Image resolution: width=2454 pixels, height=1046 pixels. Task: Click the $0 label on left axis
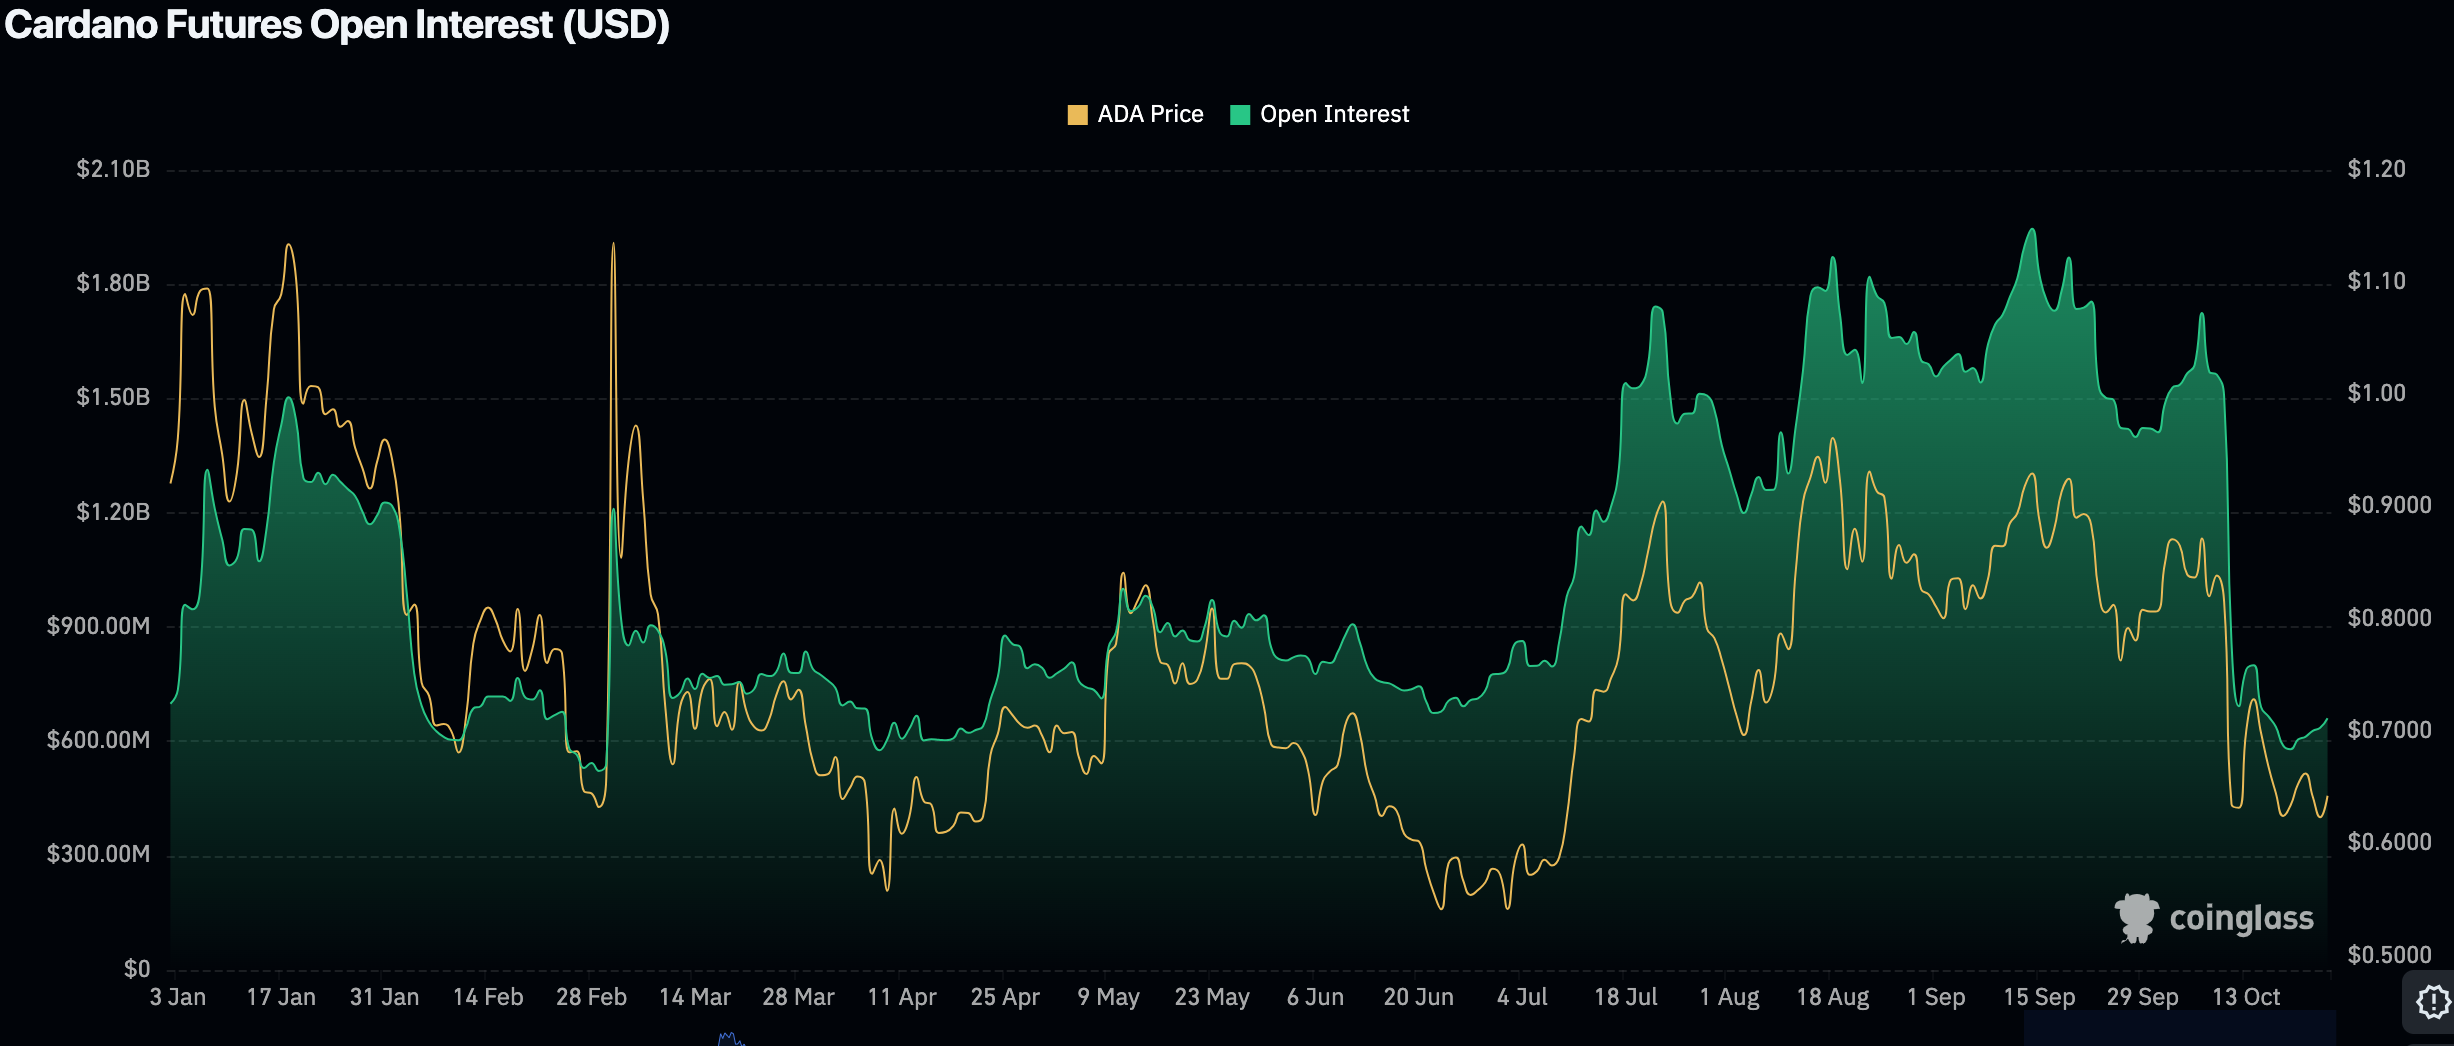coord(137,968)
